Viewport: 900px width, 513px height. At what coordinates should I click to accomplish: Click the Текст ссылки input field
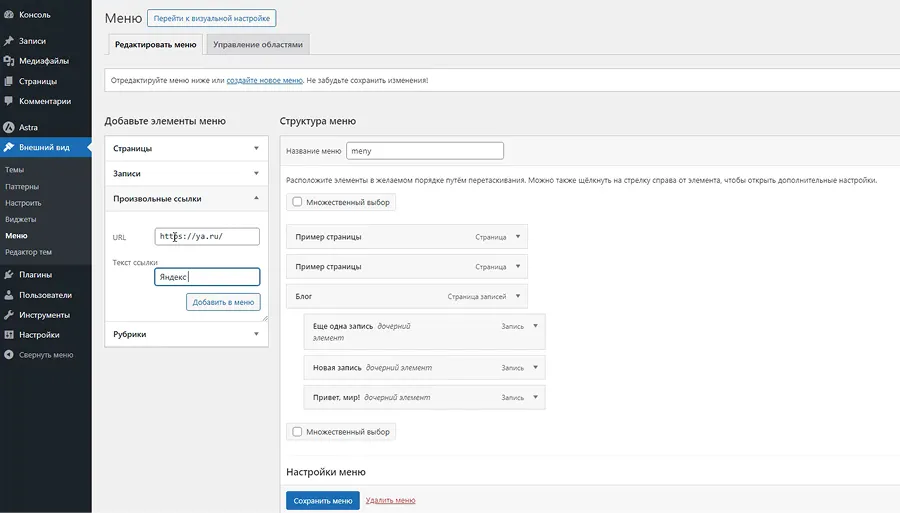point(207,277)
